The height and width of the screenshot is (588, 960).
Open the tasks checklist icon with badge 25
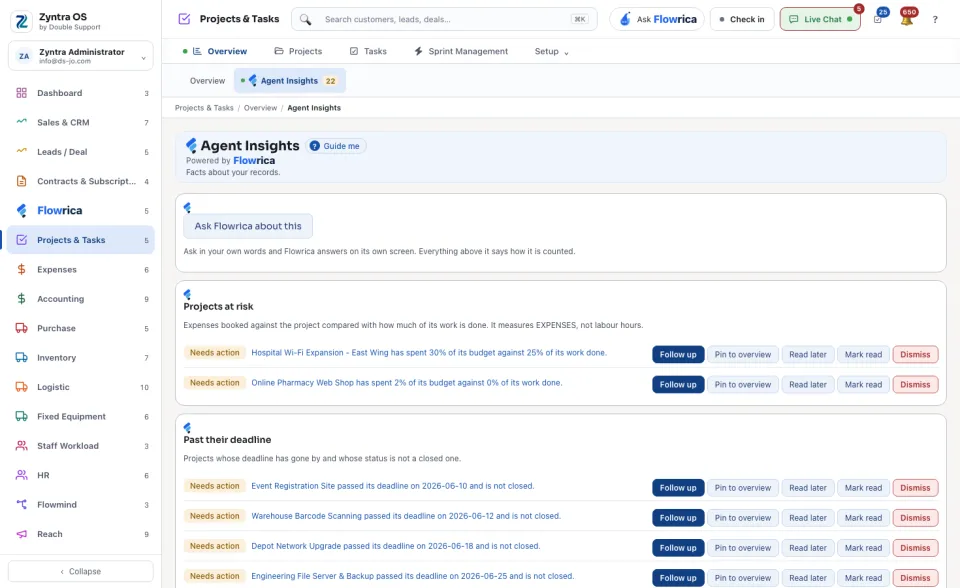[878, 20]
